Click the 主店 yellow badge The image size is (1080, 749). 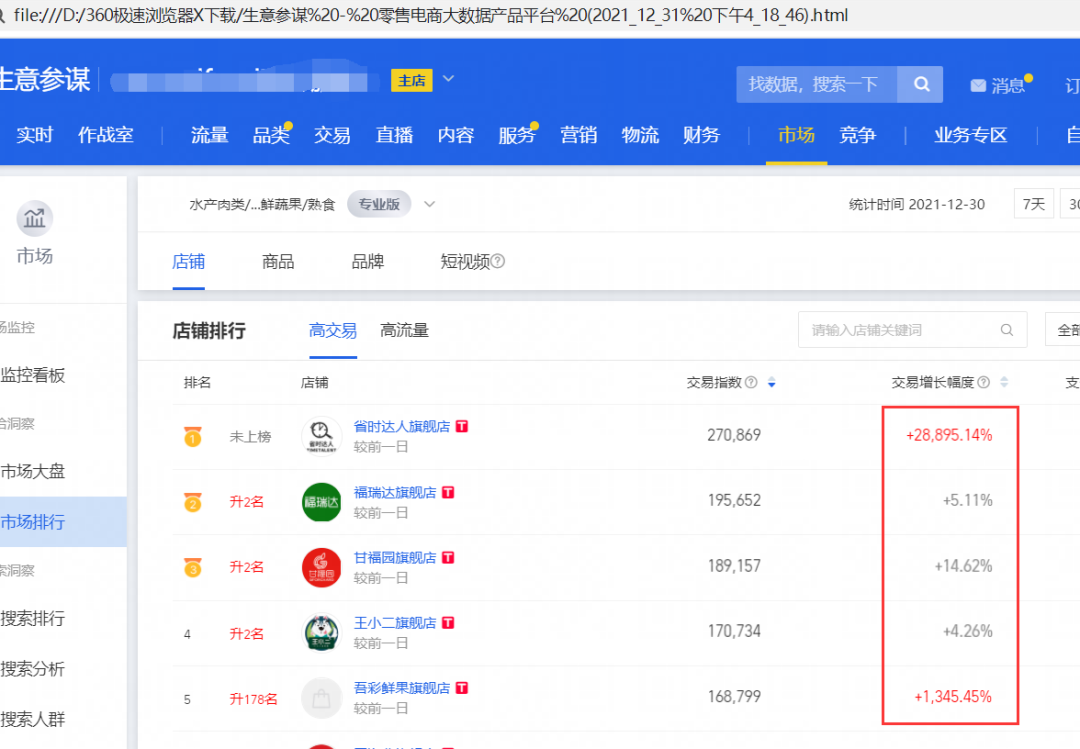[x=412, y=81]
